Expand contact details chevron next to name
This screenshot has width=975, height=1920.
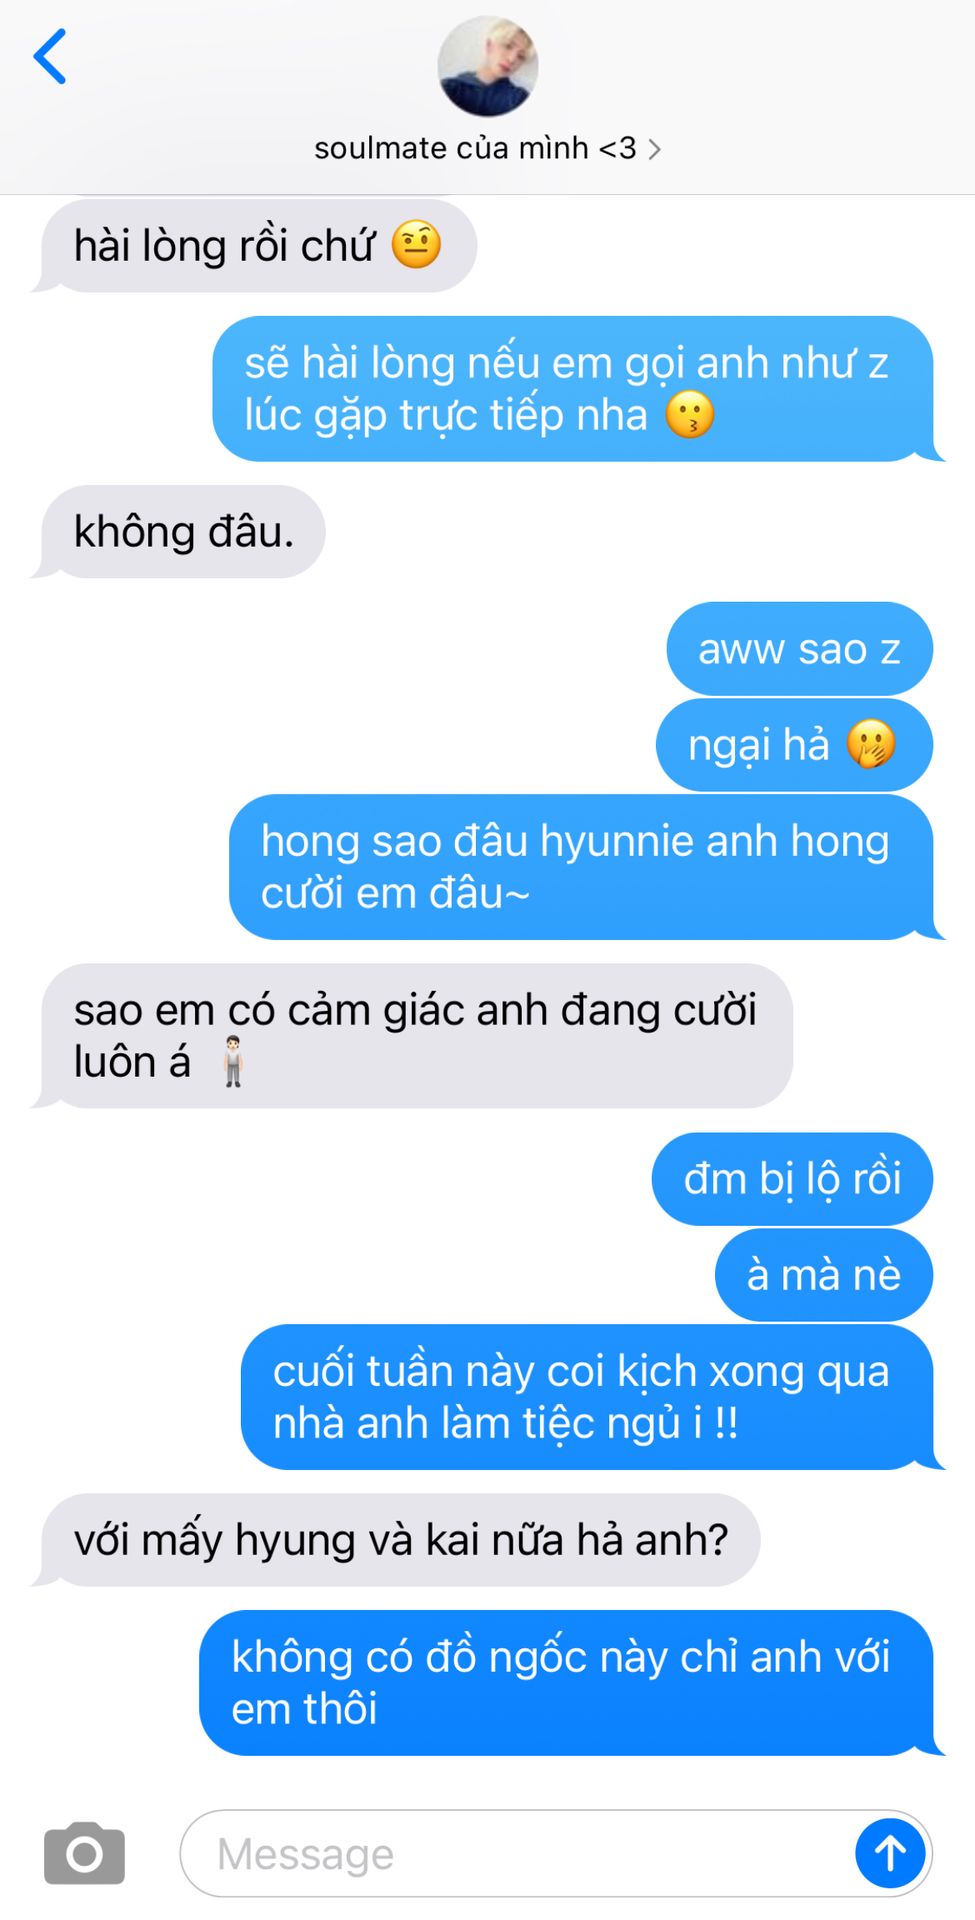(654, 149)
